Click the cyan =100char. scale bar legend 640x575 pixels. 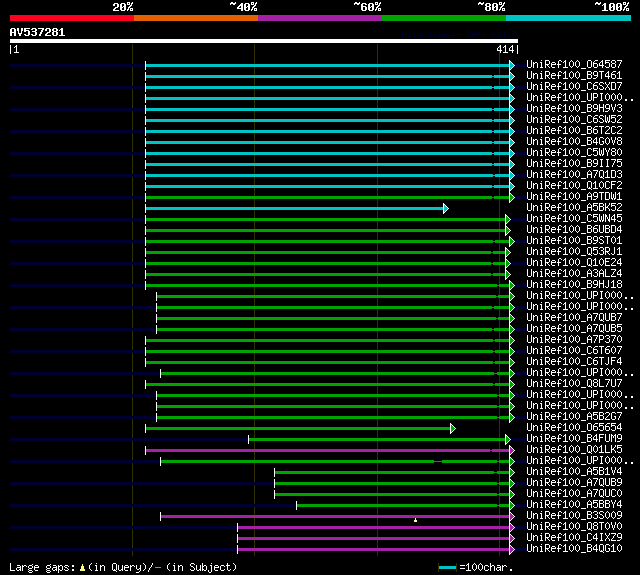[x=448, y=567]
